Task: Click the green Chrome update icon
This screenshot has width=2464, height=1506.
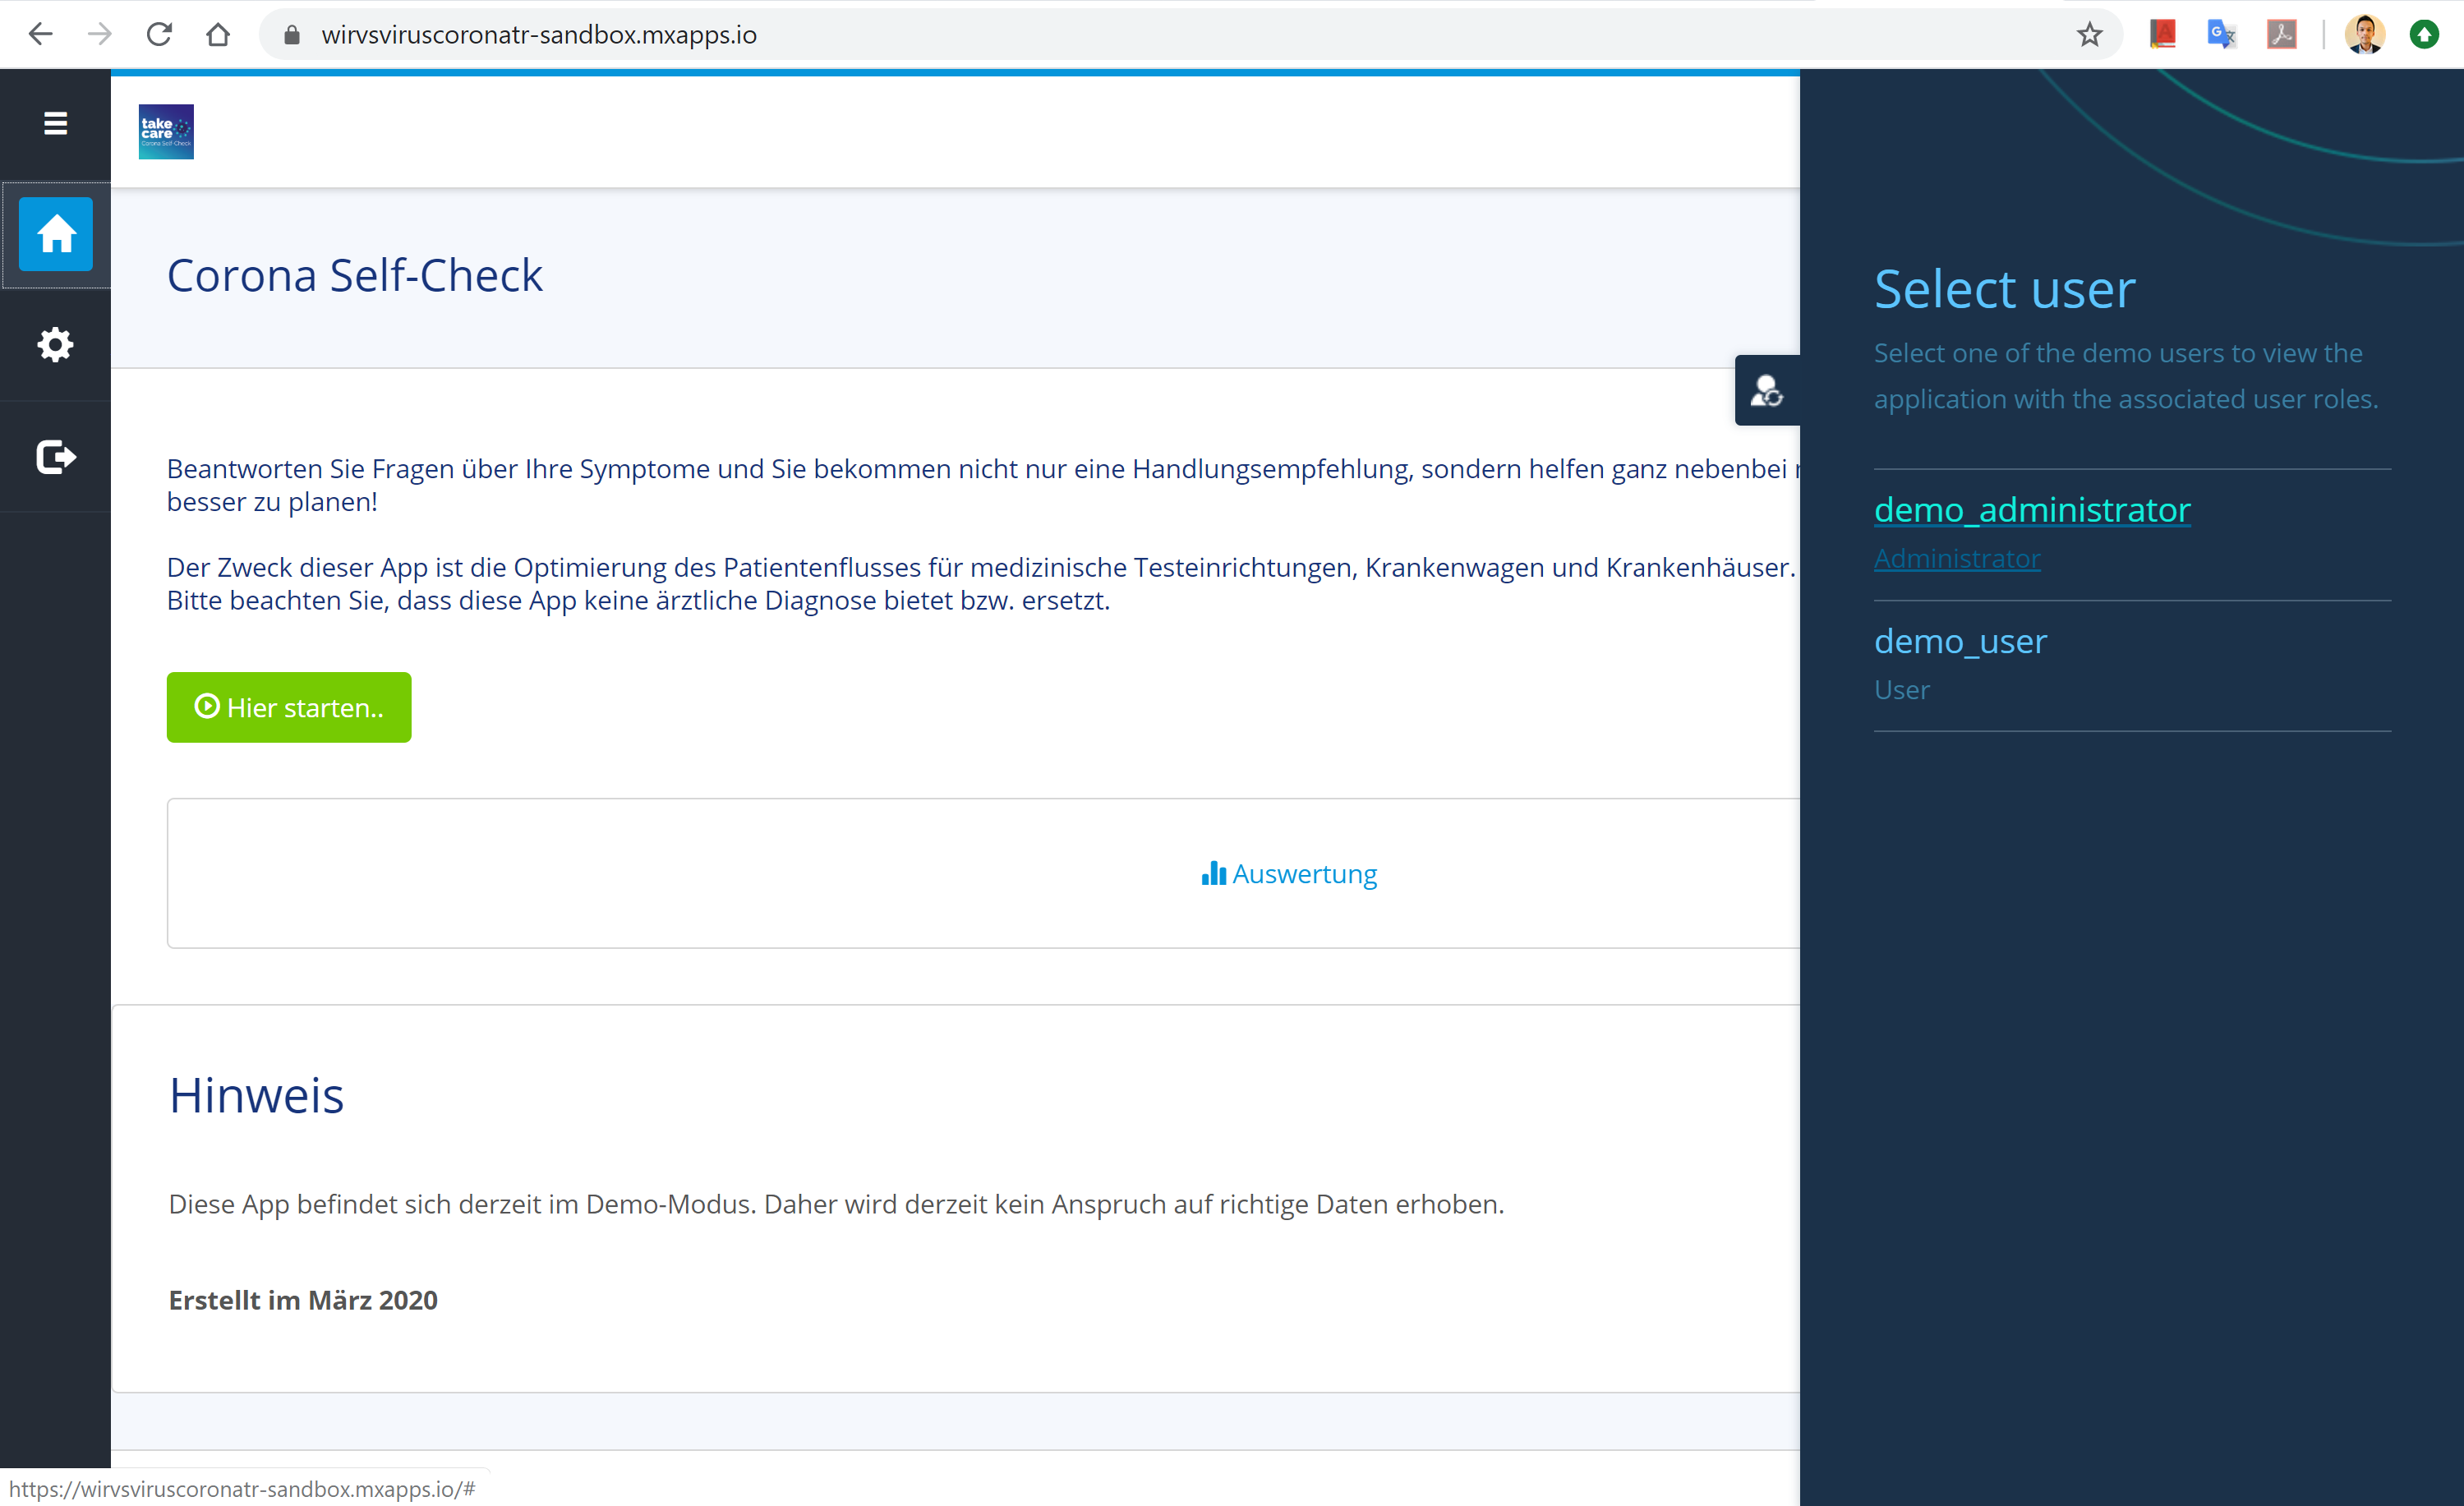Action: [x=2423, y=35]
